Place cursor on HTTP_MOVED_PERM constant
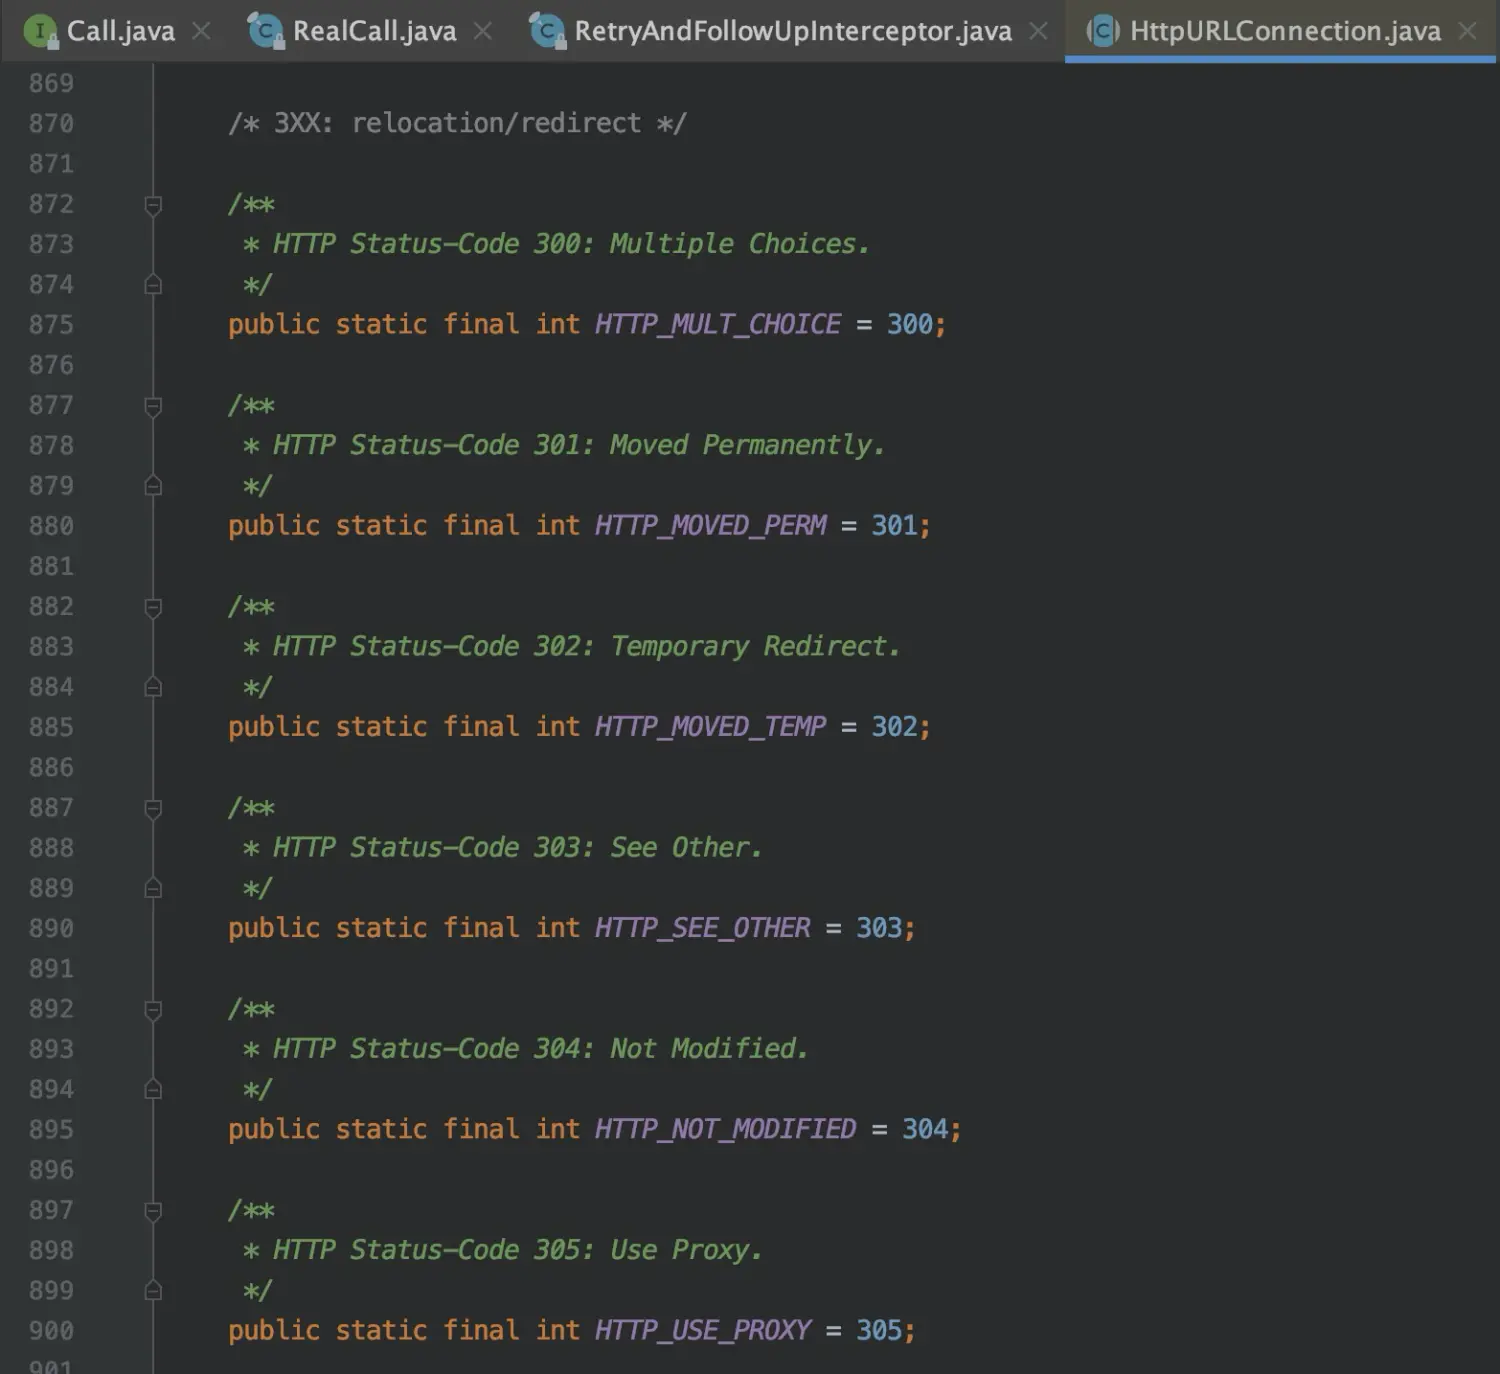This screenshot has height=1374, width=1500. tap(710, 525)
